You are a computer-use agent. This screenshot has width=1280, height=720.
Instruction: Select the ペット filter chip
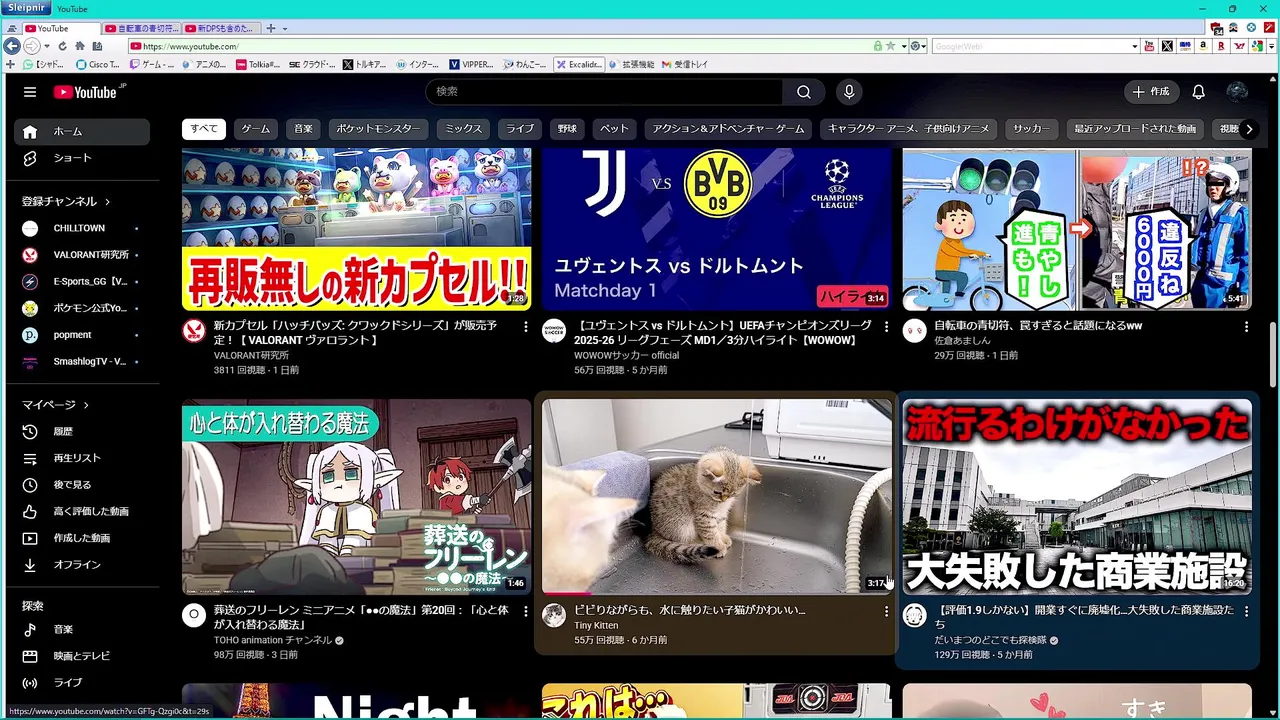click(x=614, y=128)
